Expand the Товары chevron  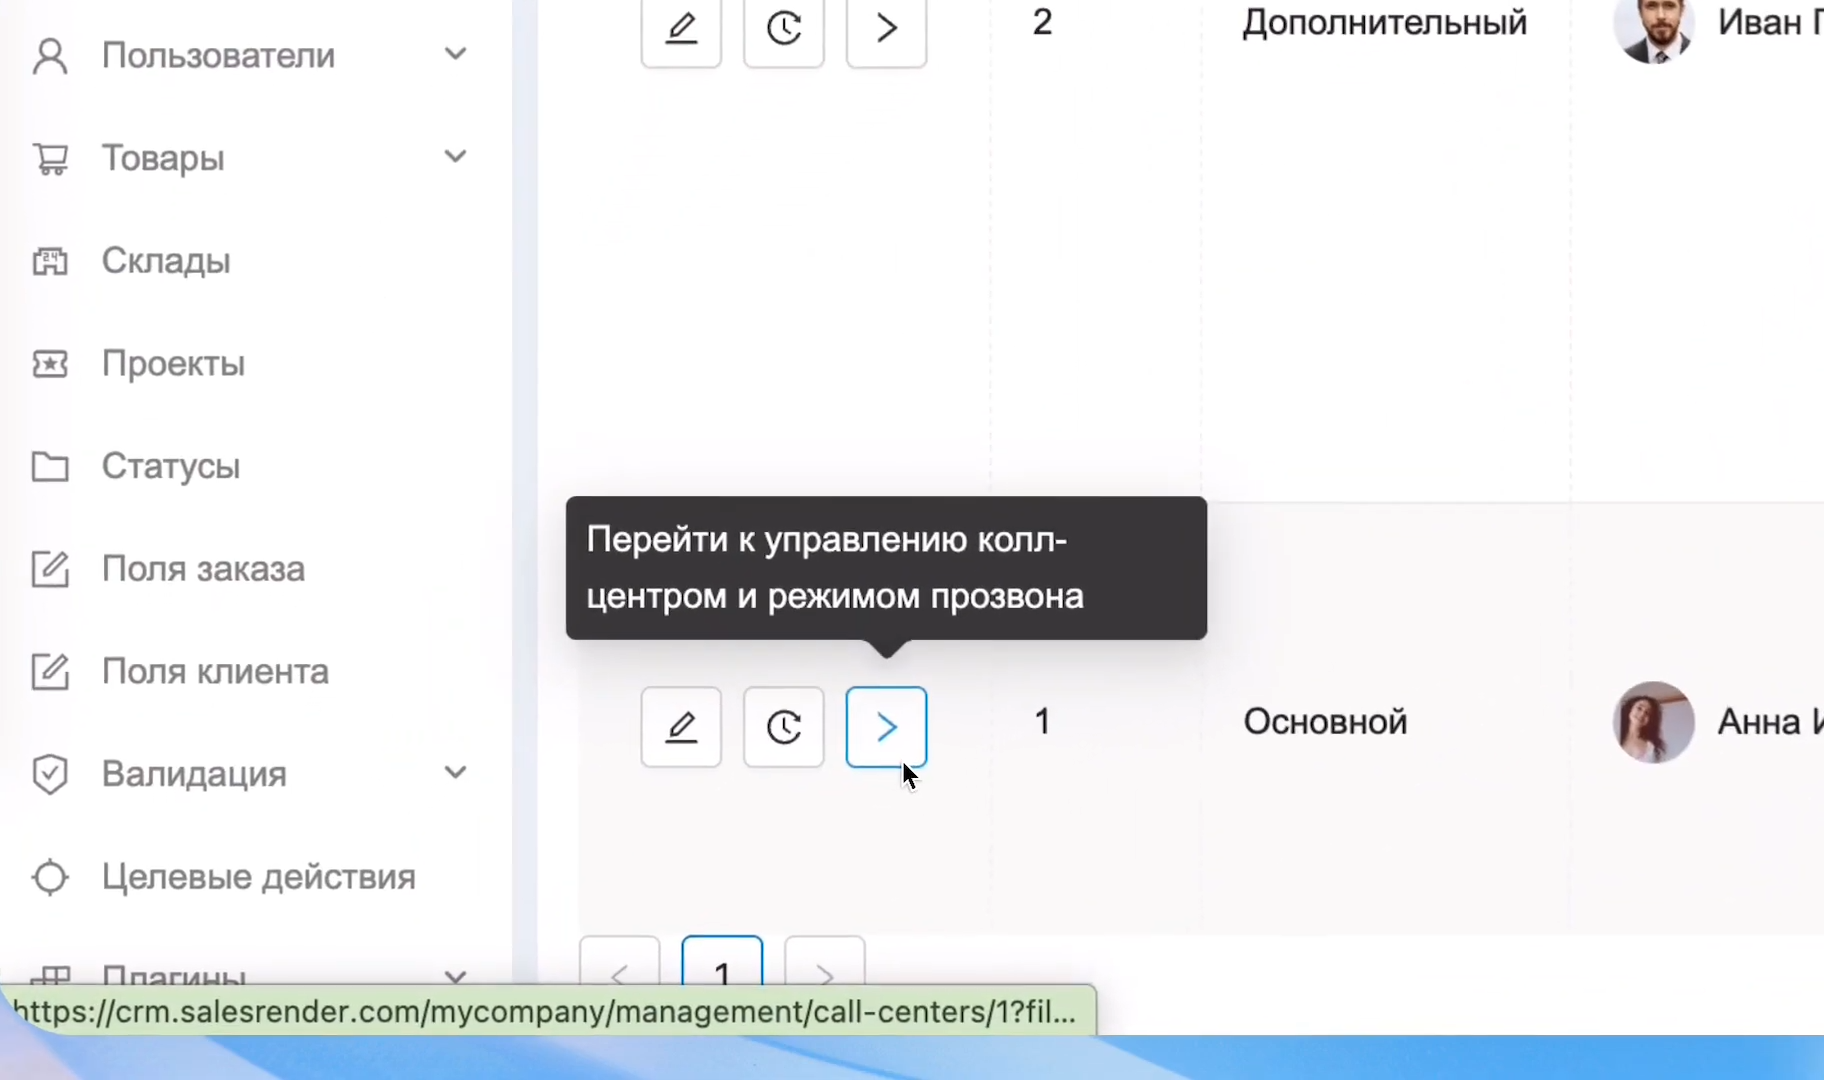click(x=455, y=156)
